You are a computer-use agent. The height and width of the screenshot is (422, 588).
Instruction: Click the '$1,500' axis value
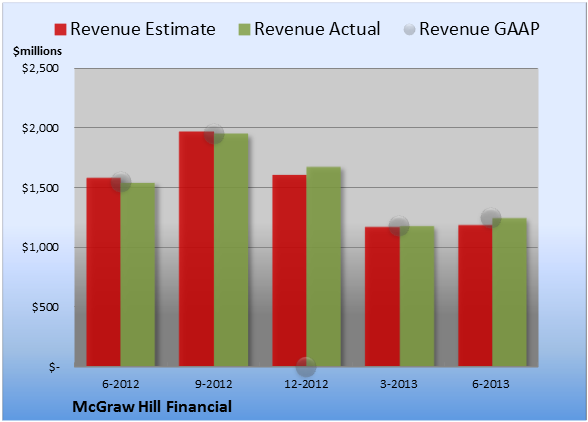pyautogui.click(x=40, y=188)
